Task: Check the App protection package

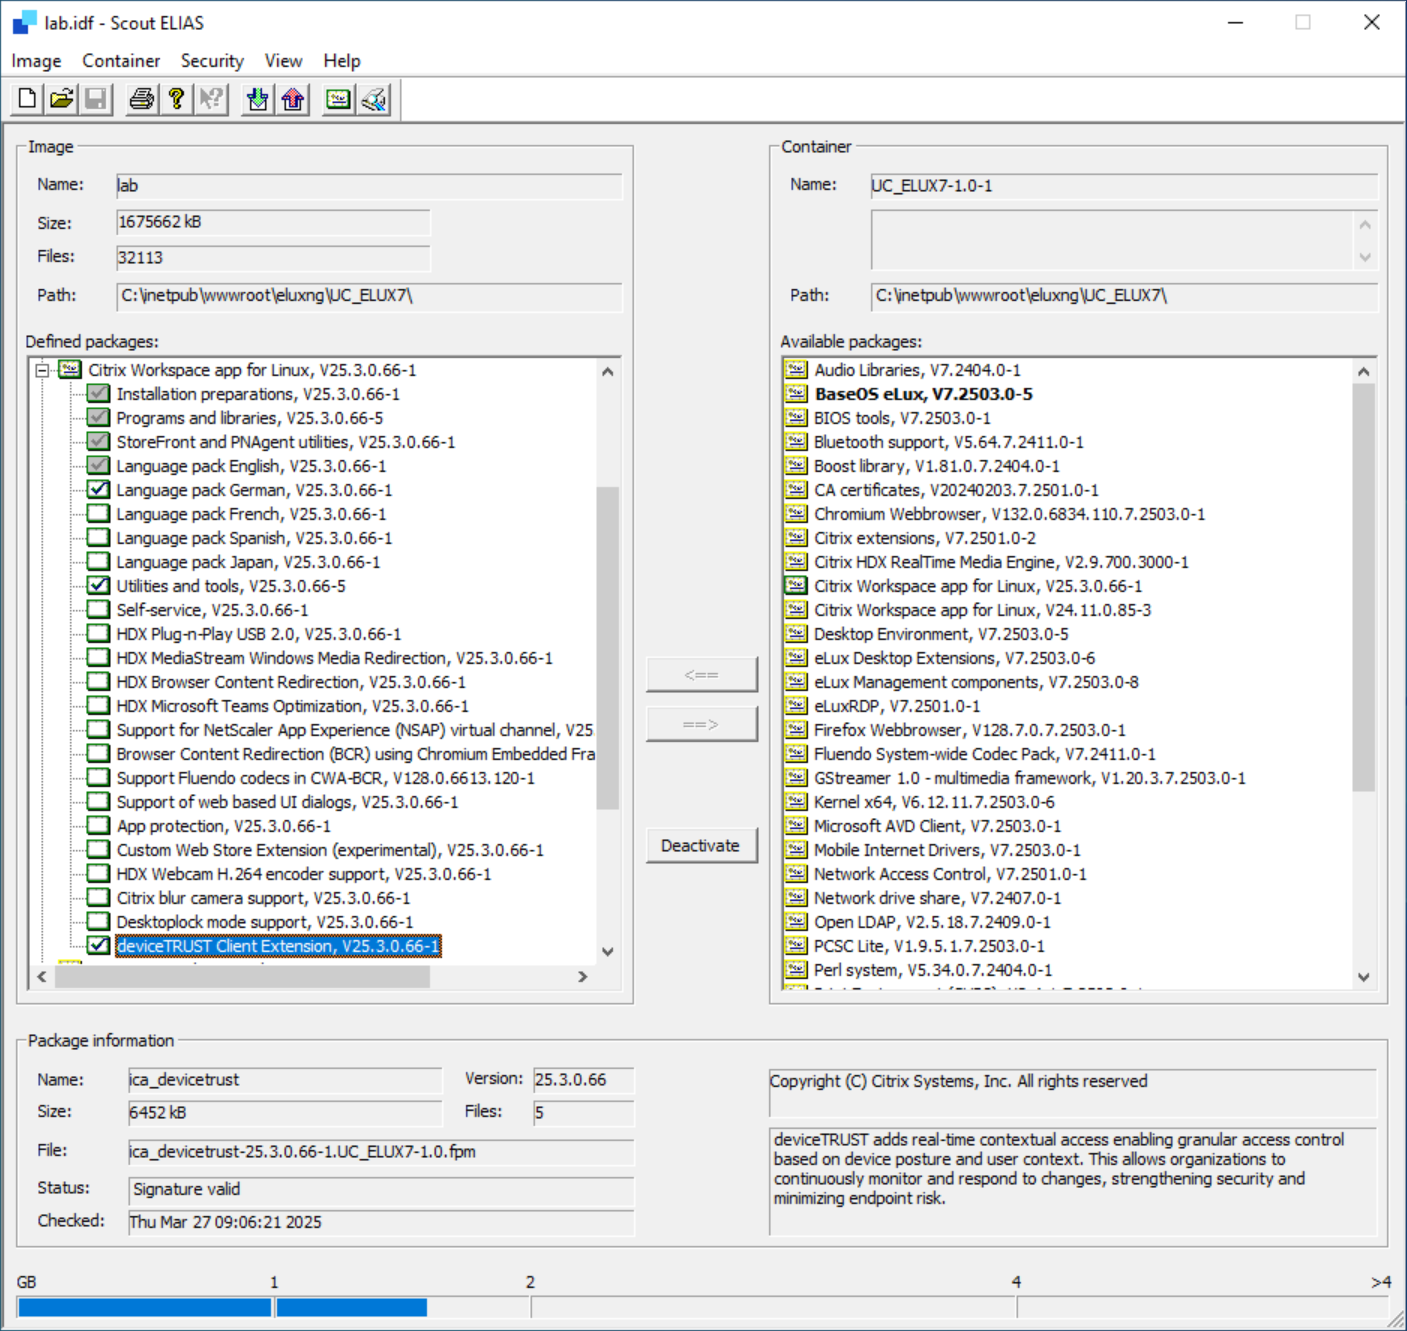Action: (98, 825)
